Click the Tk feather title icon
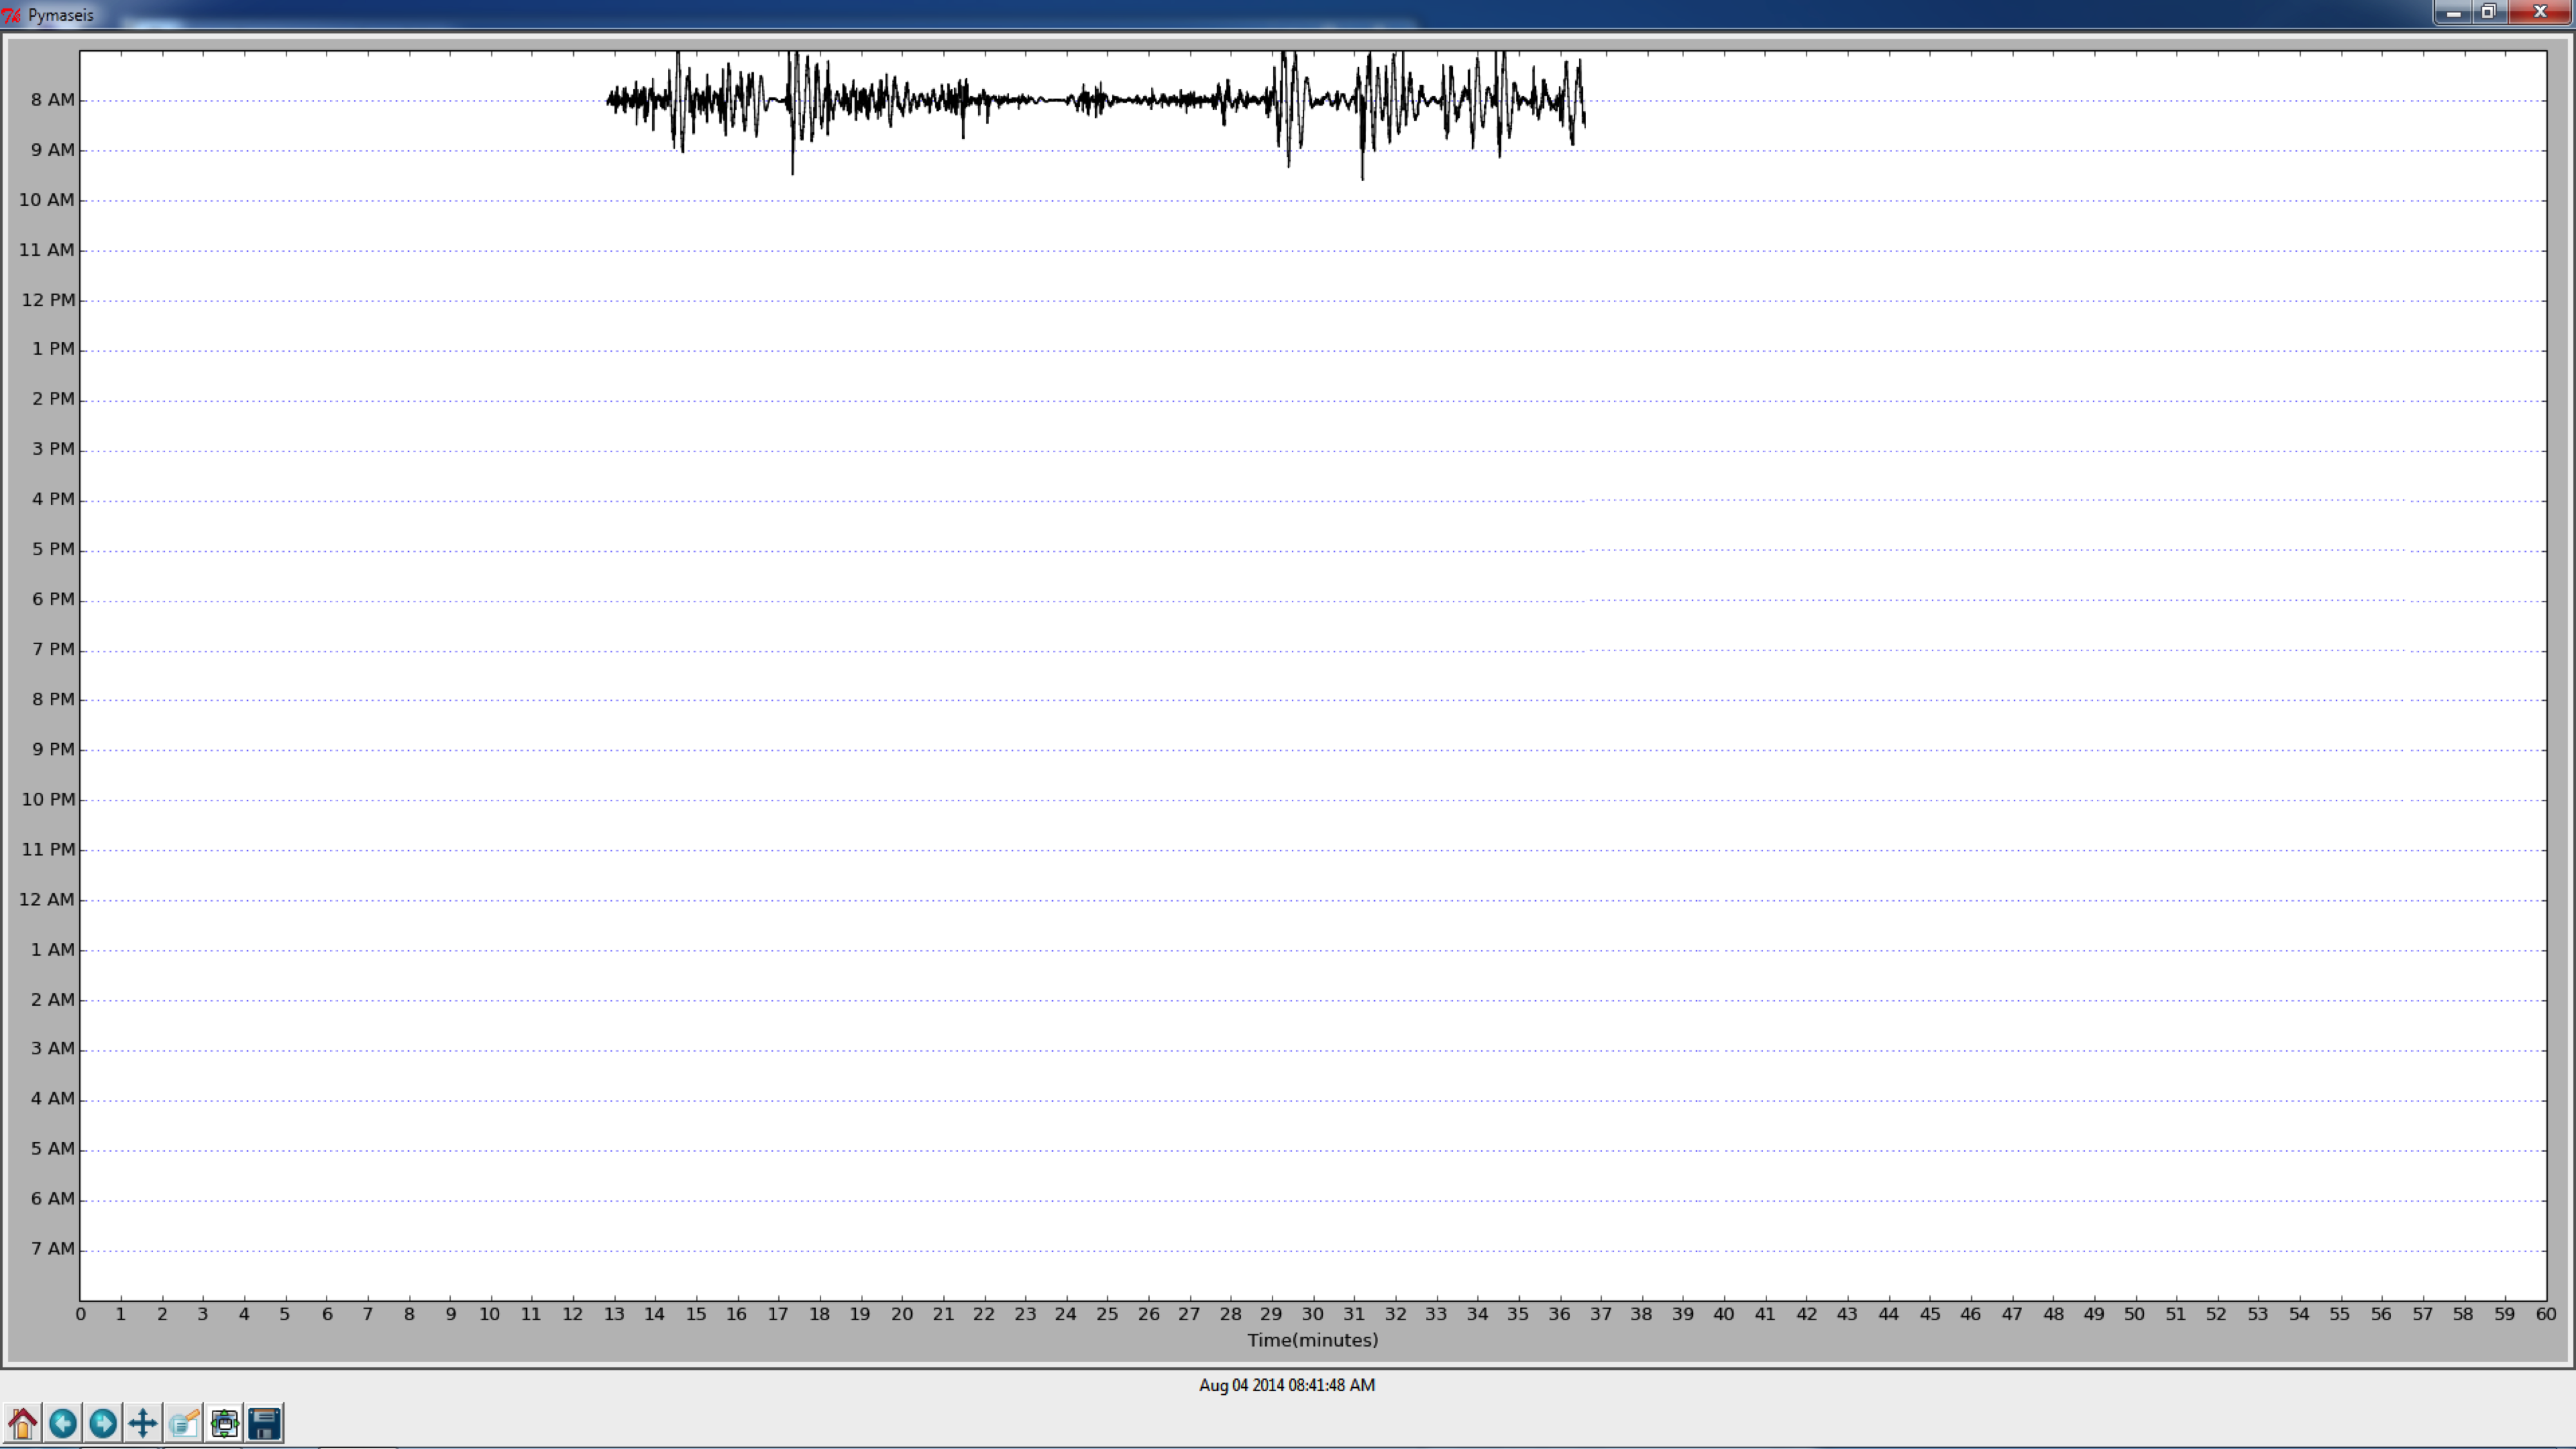The image size is (2576, 1449). (x=12, y=15)
